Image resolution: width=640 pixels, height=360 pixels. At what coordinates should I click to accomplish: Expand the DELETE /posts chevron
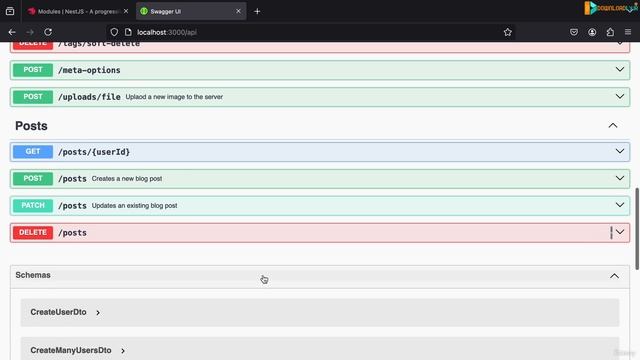tap(620, 232)
